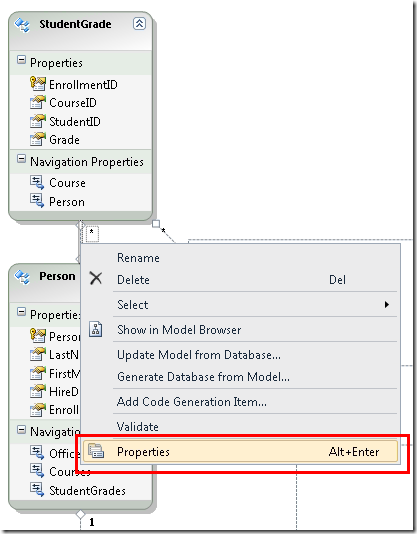Click the Delete X icon in context menu
This screenshot has height=534, width=417.
pos(96,278)
